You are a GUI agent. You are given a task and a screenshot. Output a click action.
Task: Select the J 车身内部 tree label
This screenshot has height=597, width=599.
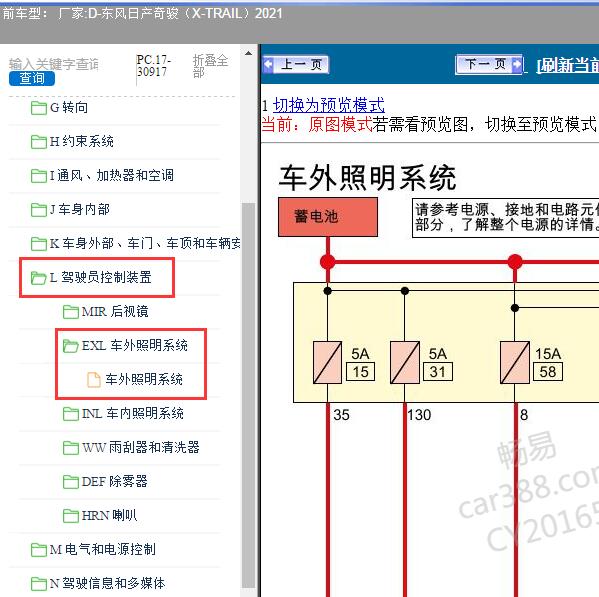[80, 210]
